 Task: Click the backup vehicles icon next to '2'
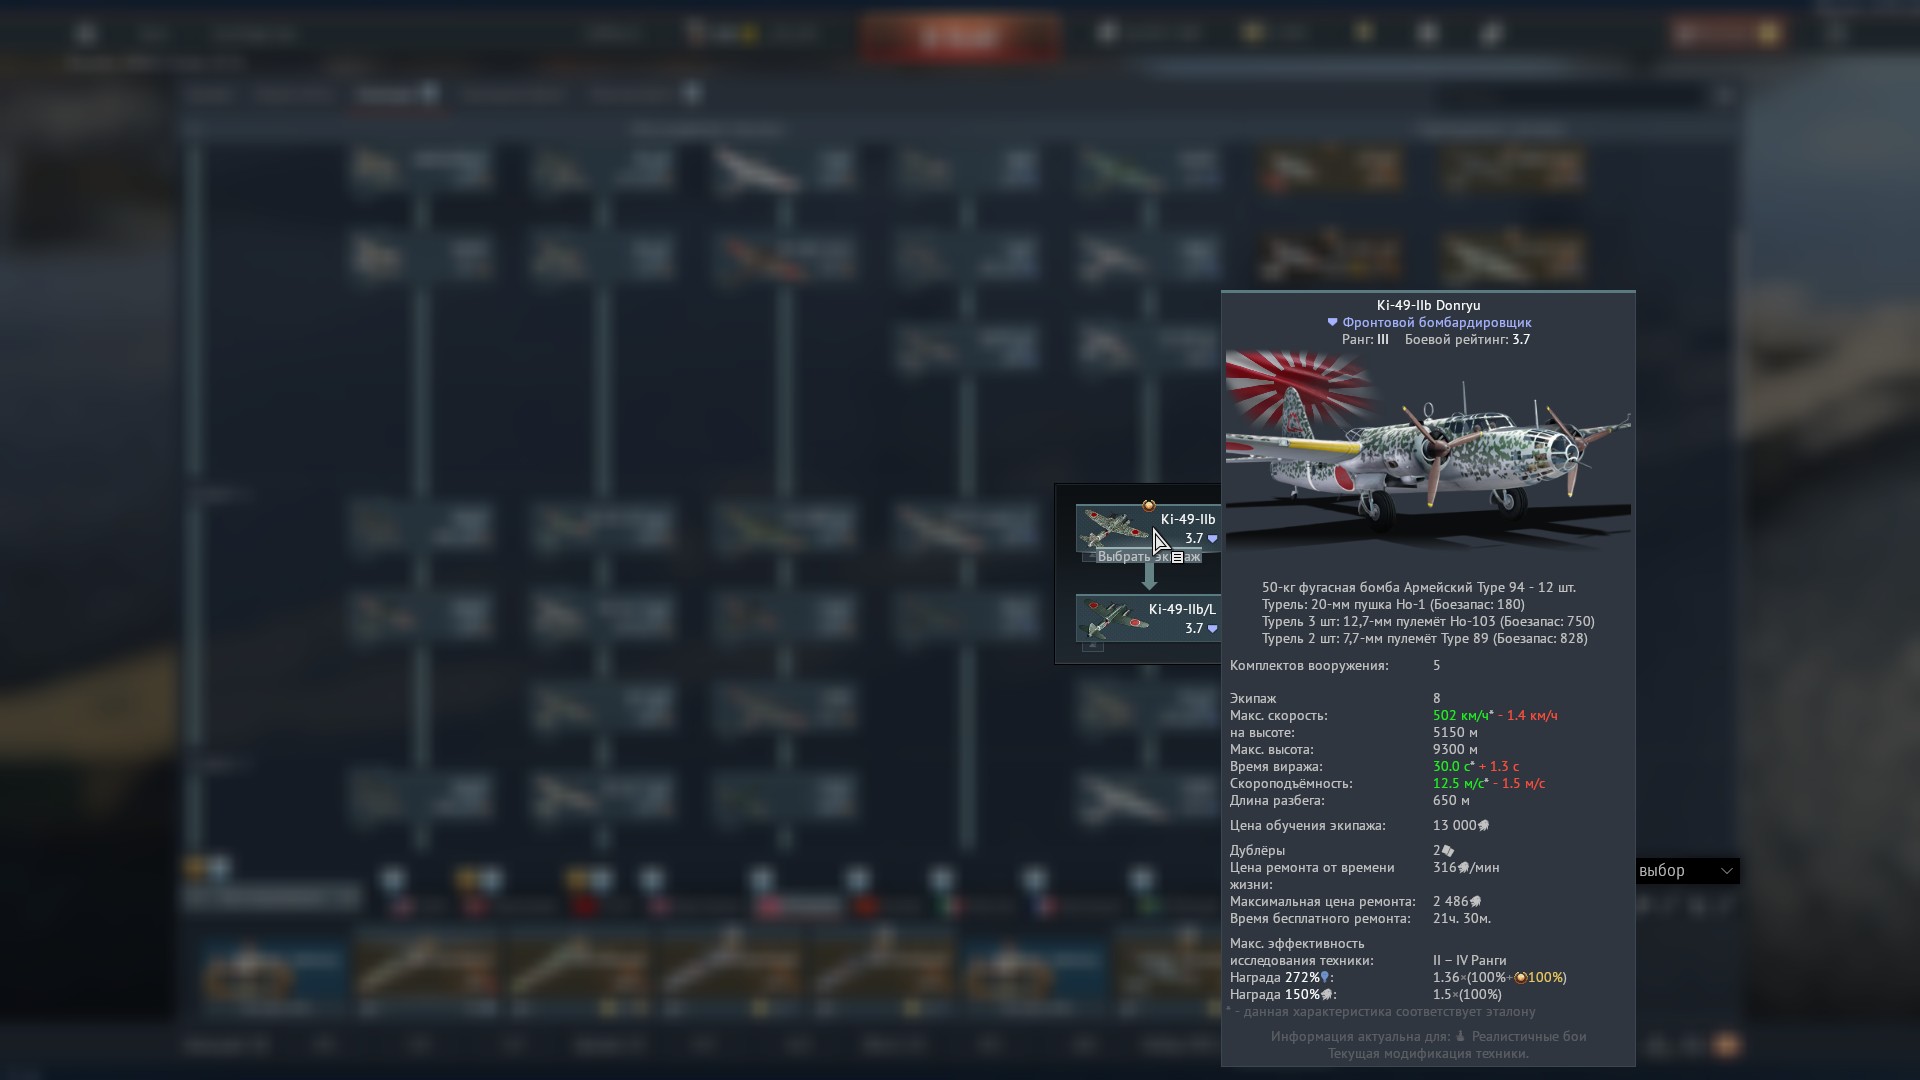coord(1448,851)
